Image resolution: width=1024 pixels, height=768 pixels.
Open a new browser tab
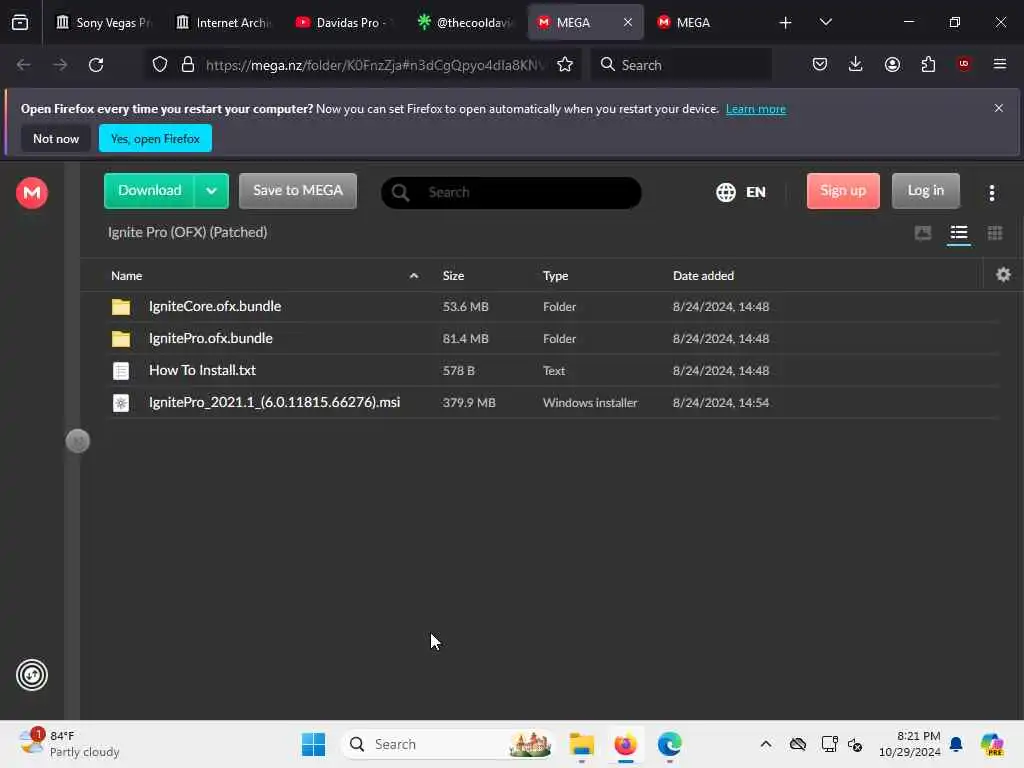point(785,23)
